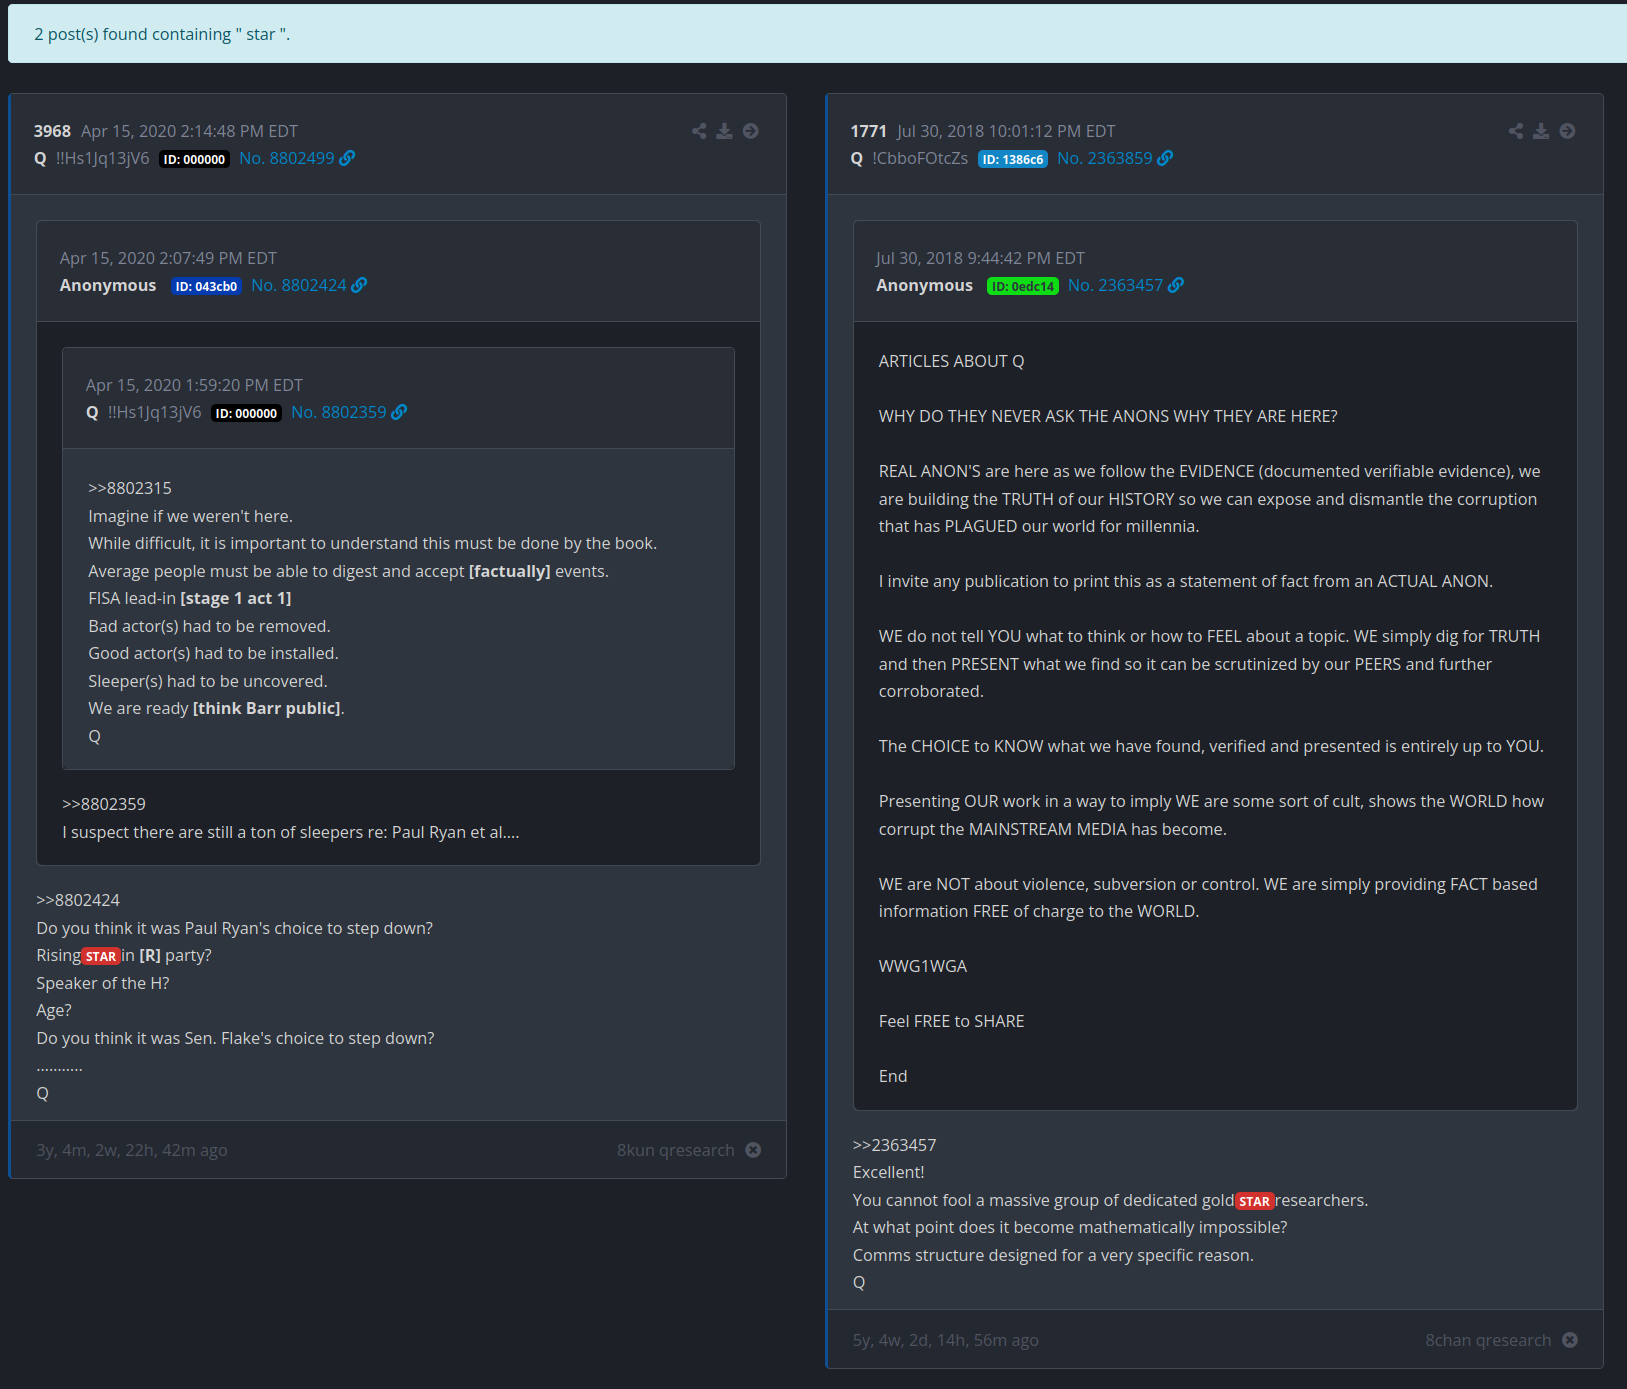The width and height of the screenshot is (1627, 1389).
Task: Download post 3968 via download icon
Action: click(724, 131)
